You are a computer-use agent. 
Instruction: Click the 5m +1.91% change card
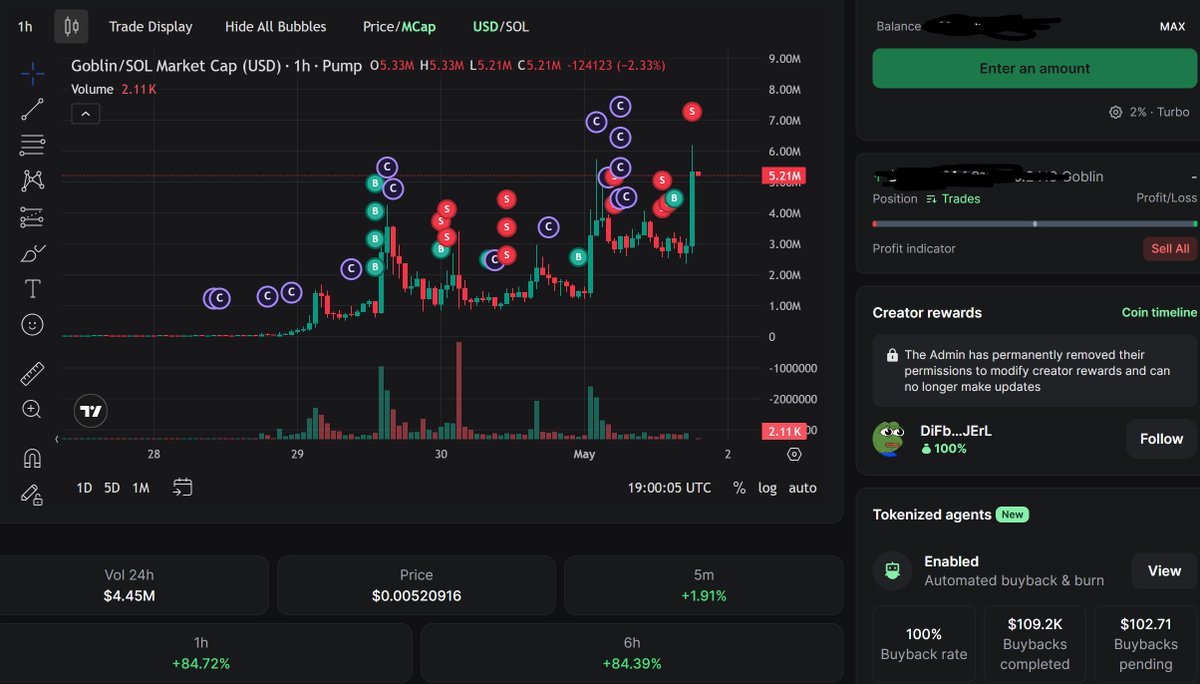tap(703, 586)
